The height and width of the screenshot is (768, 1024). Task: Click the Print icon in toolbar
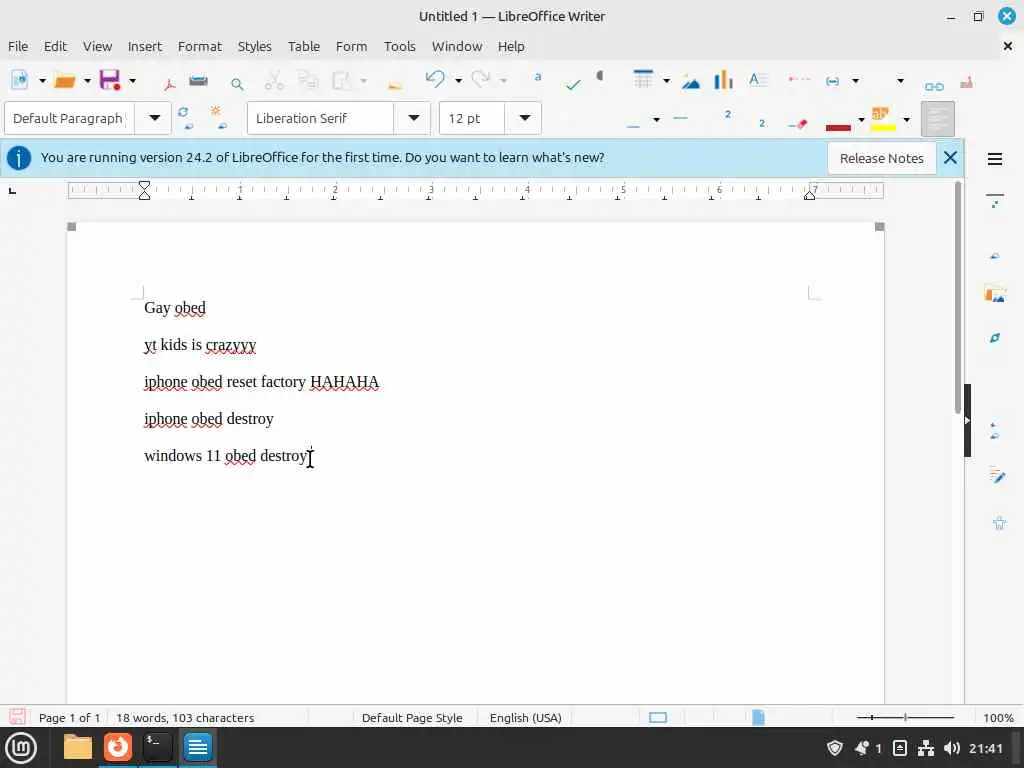tap(199, 81)
